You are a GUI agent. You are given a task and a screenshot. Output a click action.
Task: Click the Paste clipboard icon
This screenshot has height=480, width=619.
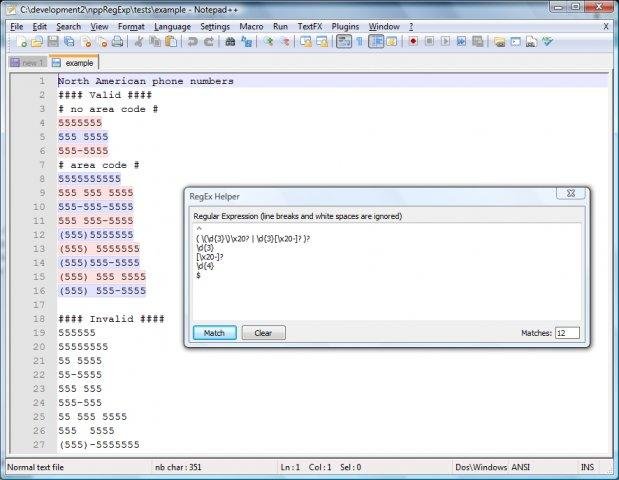pyautogui.click(x=171, y=41)
